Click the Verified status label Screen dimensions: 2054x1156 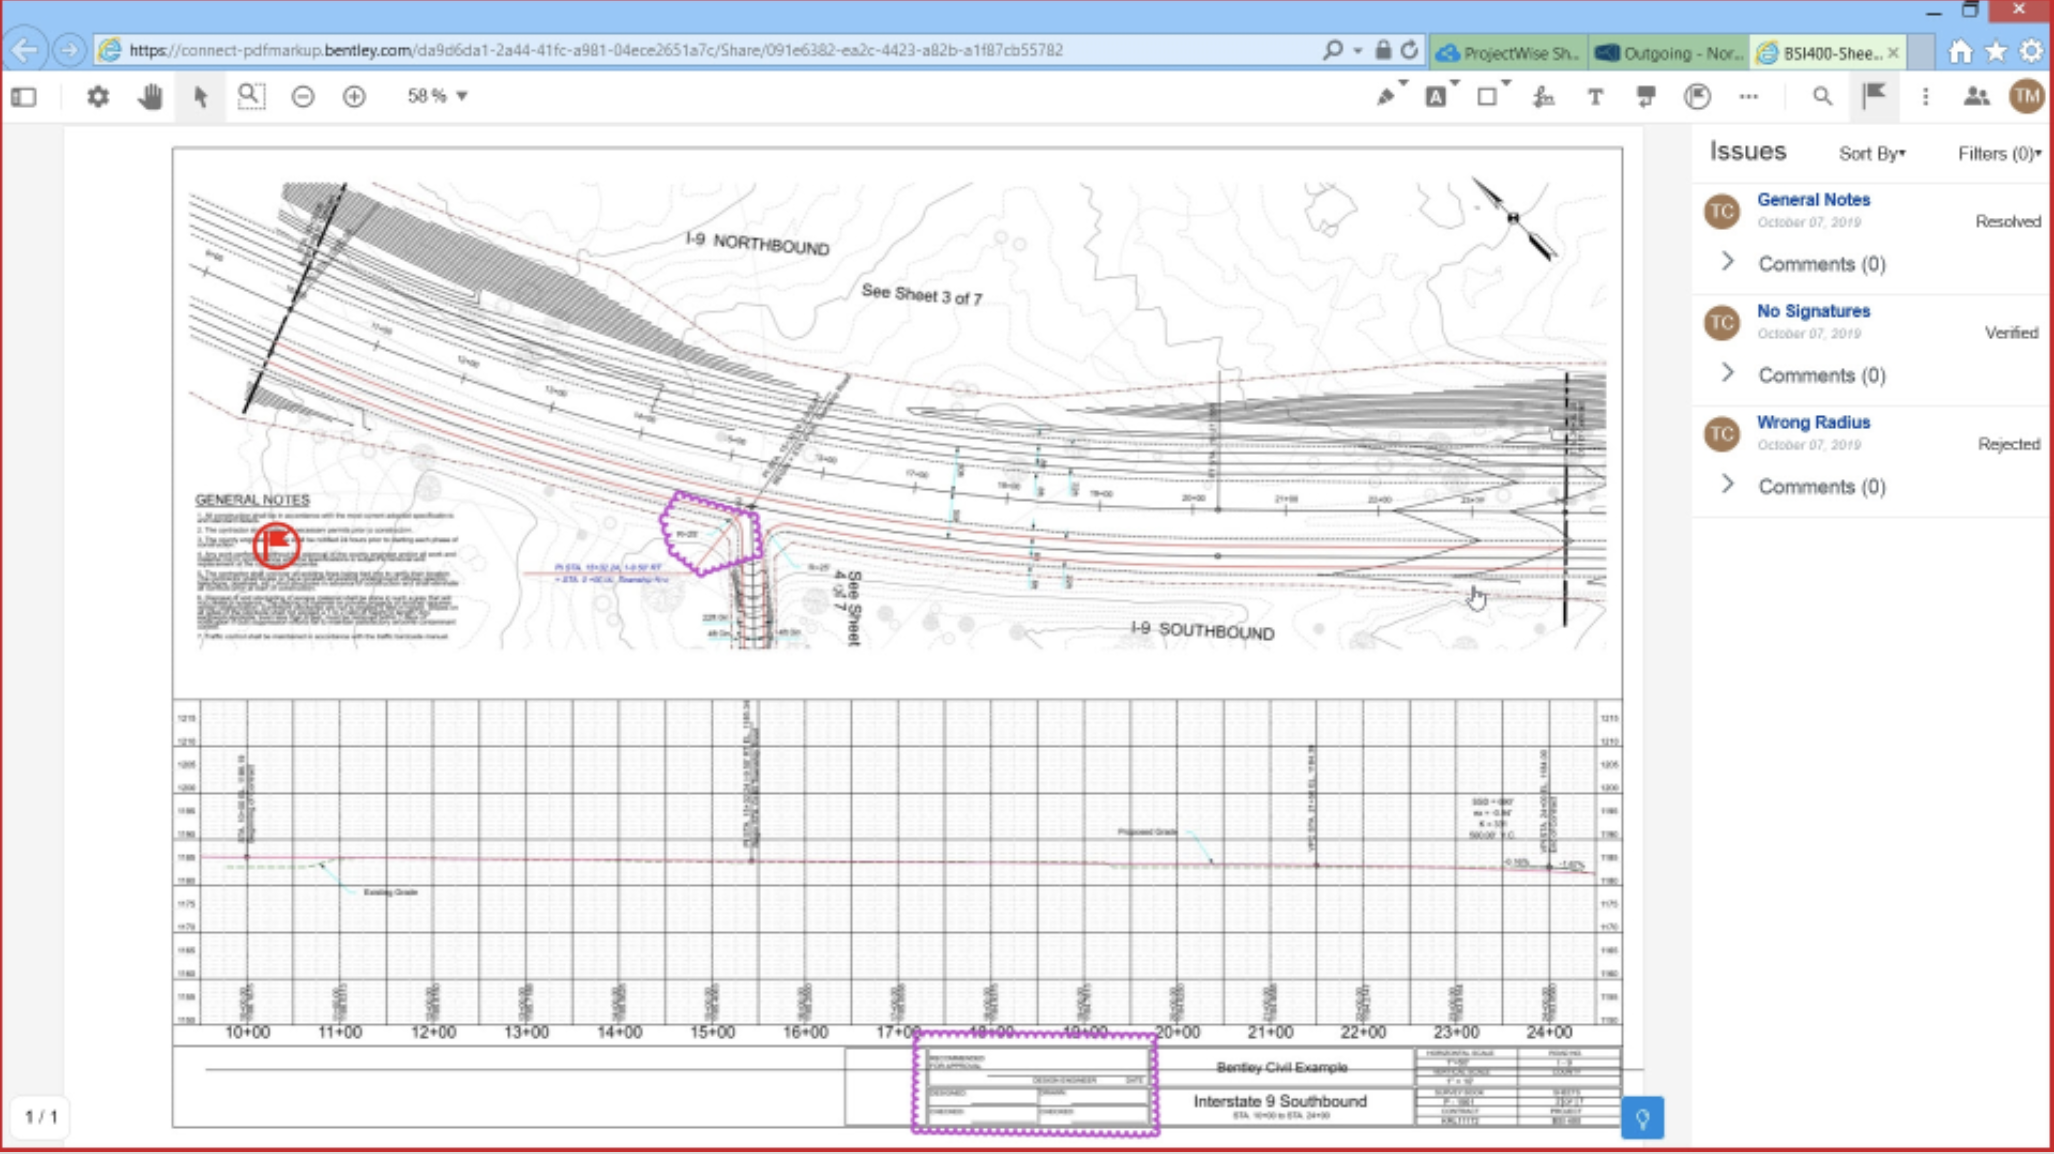point(2011,333)
